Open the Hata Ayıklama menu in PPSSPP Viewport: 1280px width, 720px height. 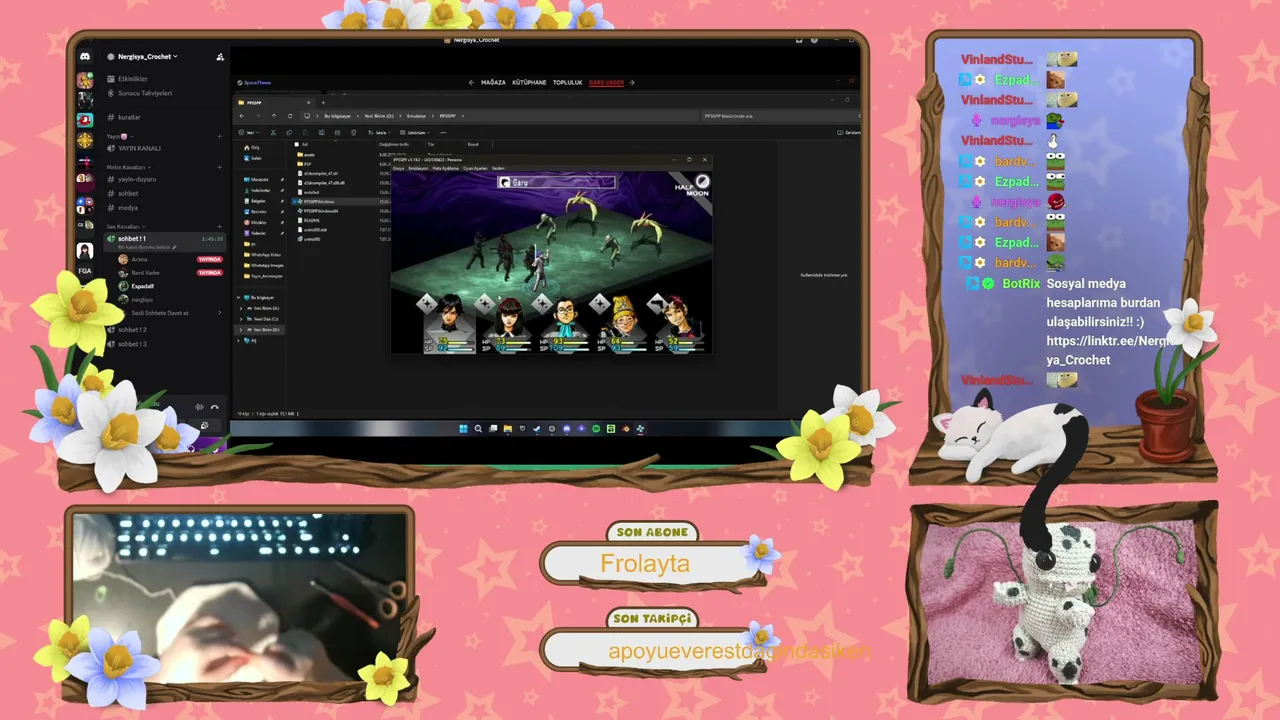point(446,168)
